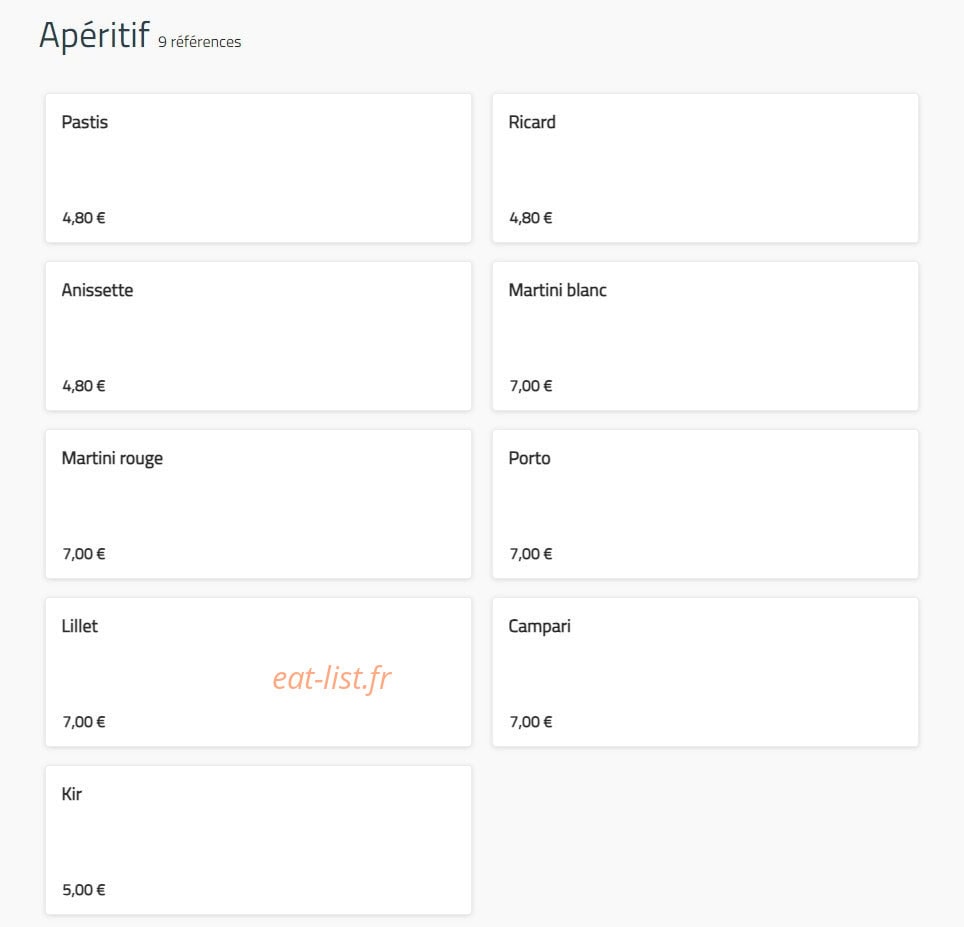964x927 pixels.
Task: Click the Apéritif section heading
Action: [94, 35]
